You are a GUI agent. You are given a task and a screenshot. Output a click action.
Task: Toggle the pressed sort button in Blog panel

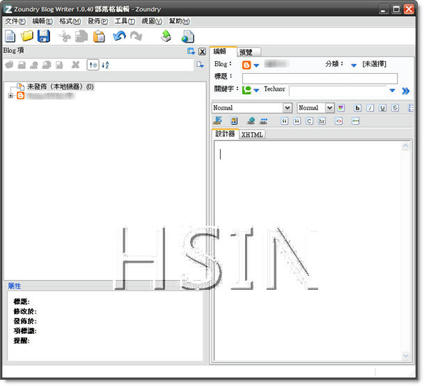click(93, 65)
